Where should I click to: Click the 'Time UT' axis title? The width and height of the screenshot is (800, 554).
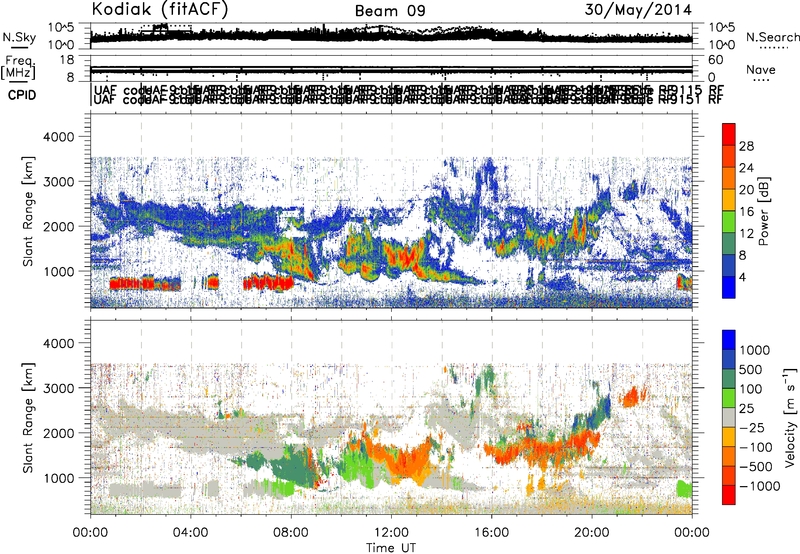[391, 548]
